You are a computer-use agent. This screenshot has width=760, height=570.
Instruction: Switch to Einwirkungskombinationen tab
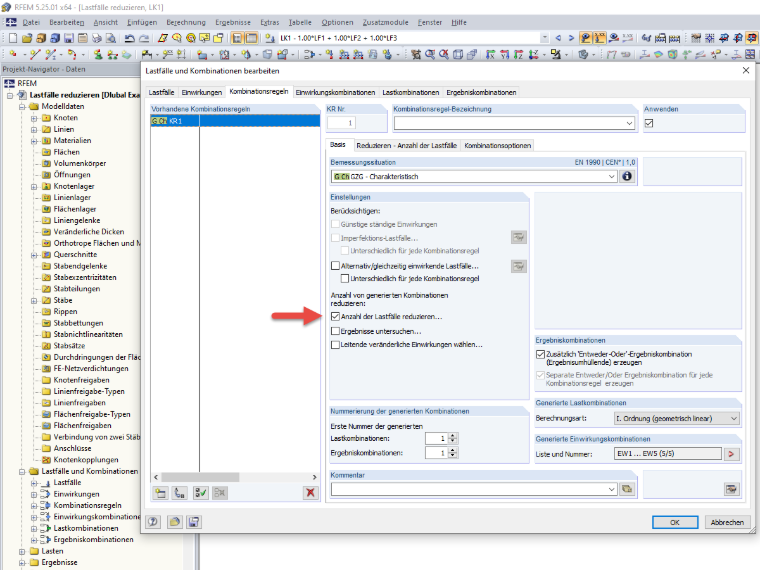[x=335, y=92]
